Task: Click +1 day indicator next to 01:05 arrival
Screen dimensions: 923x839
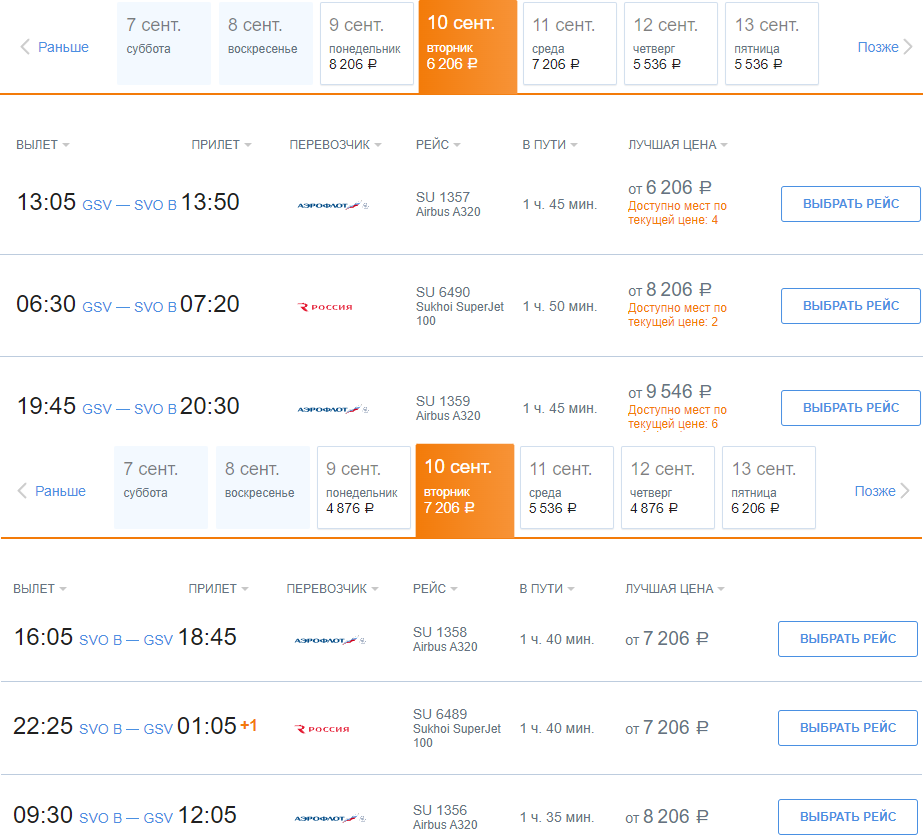Action: (248, 725)
